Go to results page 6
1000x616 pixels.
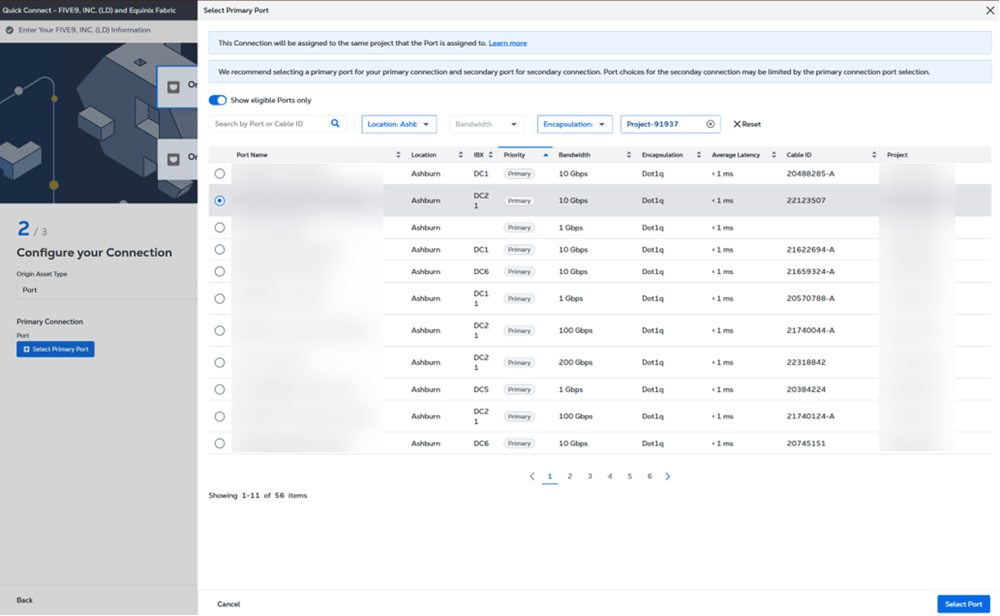pyautogui.click(x=649, y=476)
